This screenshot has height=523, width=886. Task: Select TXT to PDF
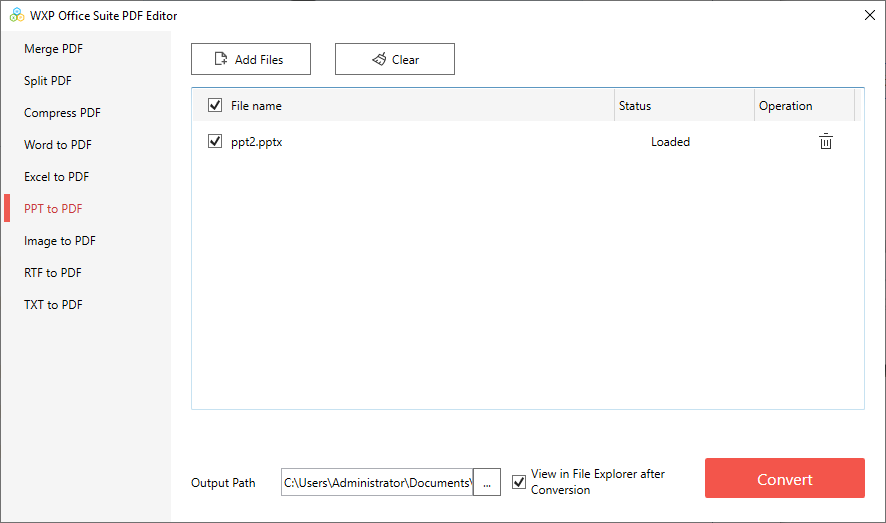pos(53,305)
